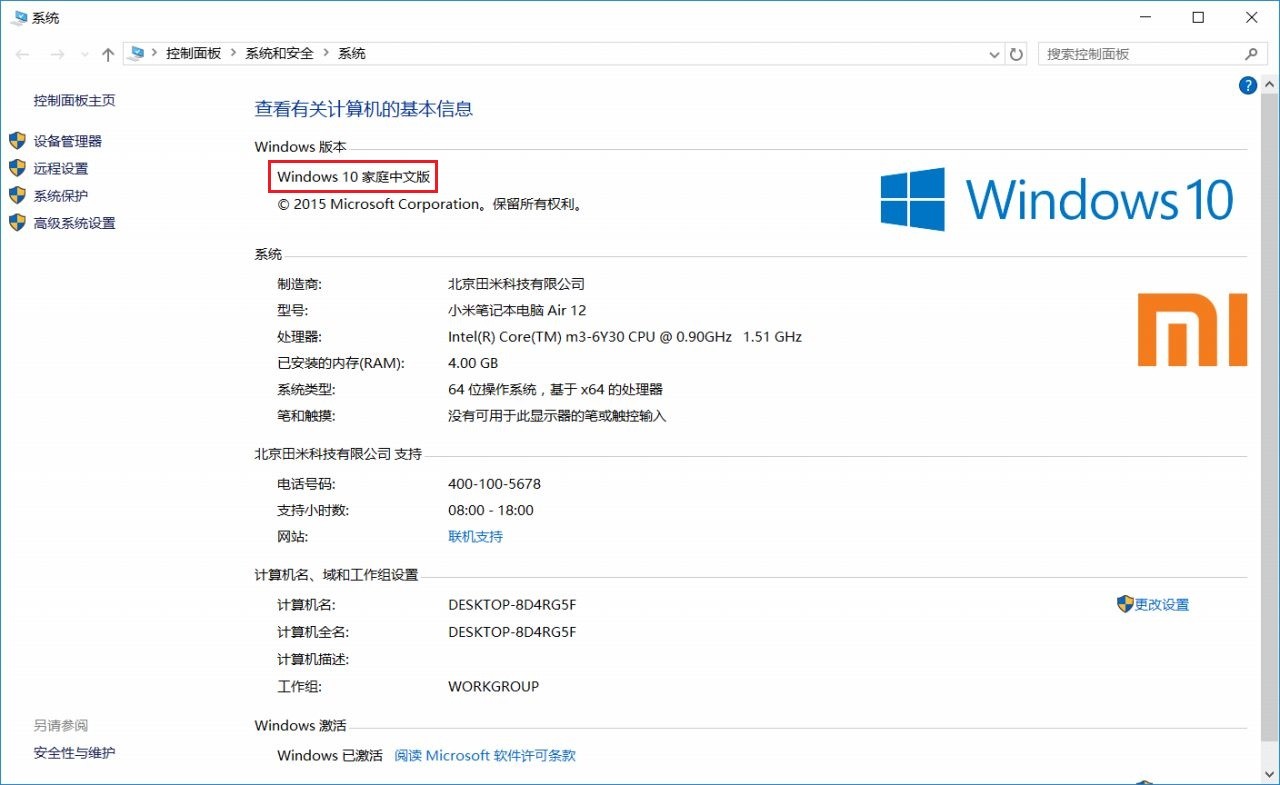Expand chevron after 控制面板 breadcrumb
Screen dimensions: 1280x785
coord(233,54)
